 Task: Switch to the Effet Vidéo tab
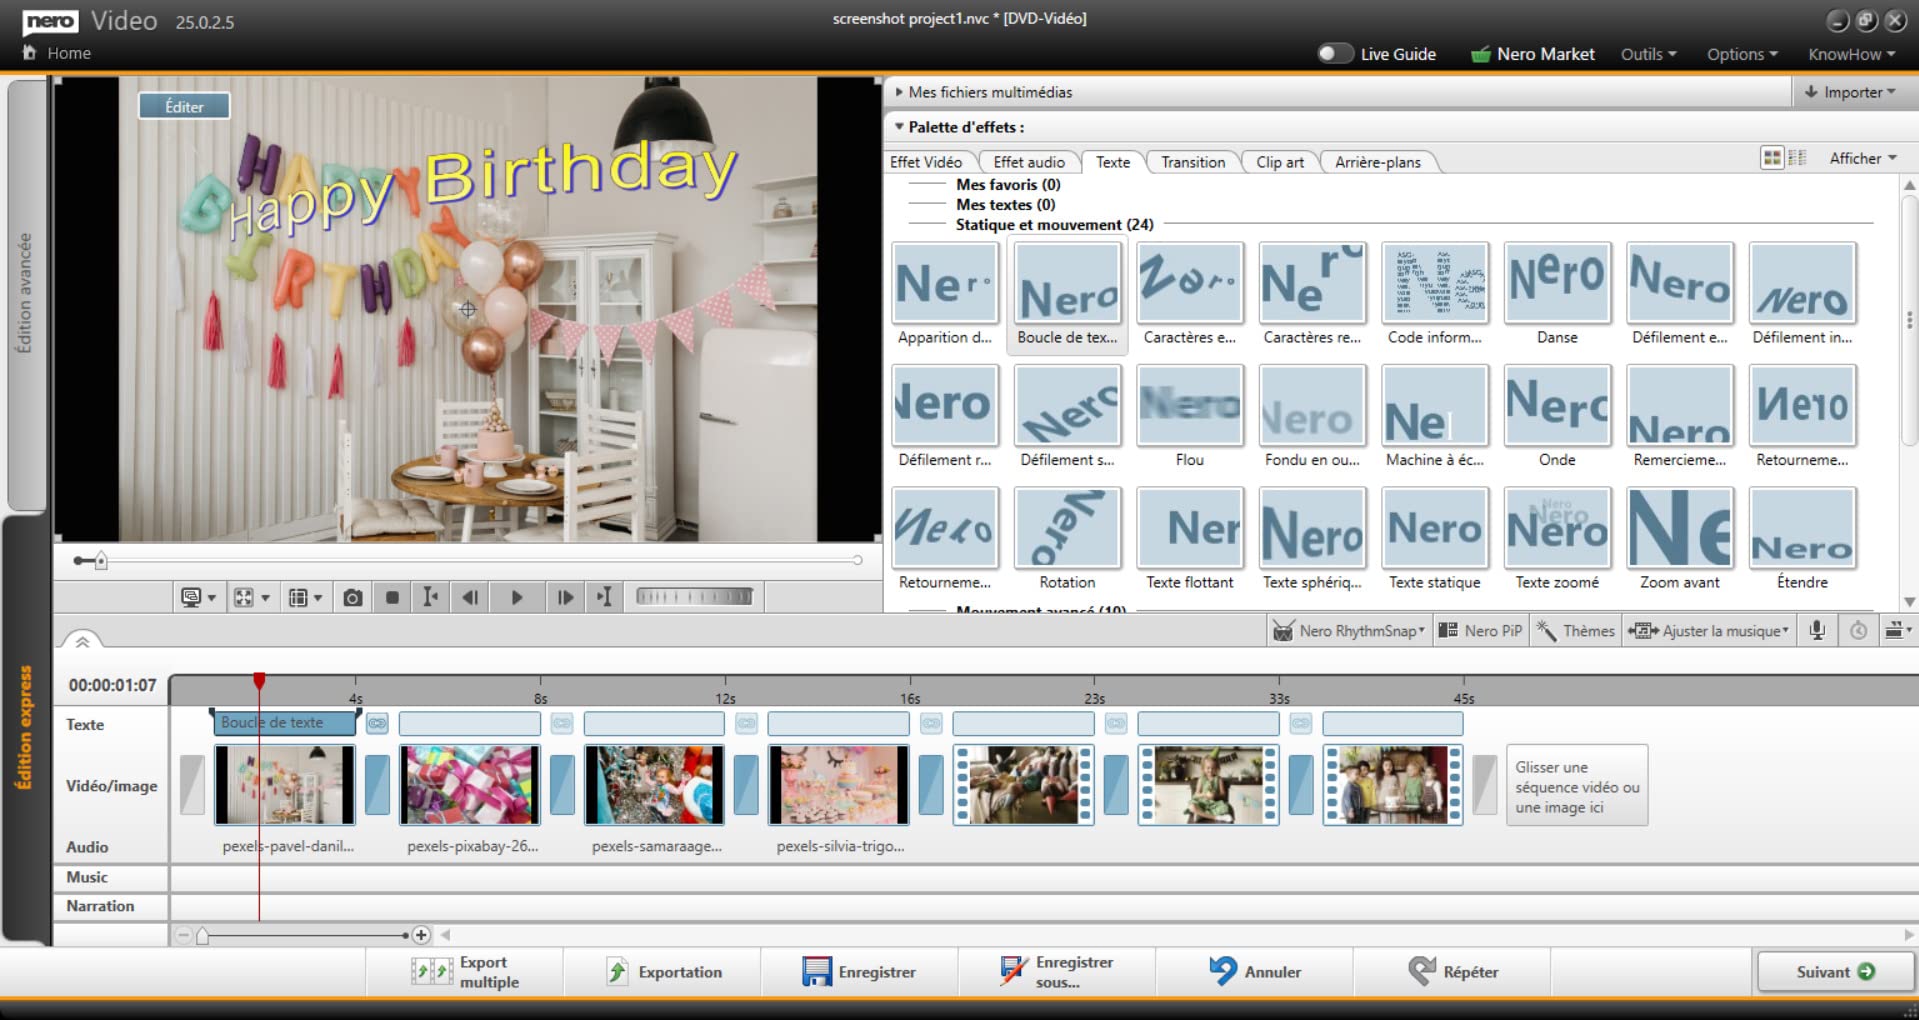click(x=926, y=162)
